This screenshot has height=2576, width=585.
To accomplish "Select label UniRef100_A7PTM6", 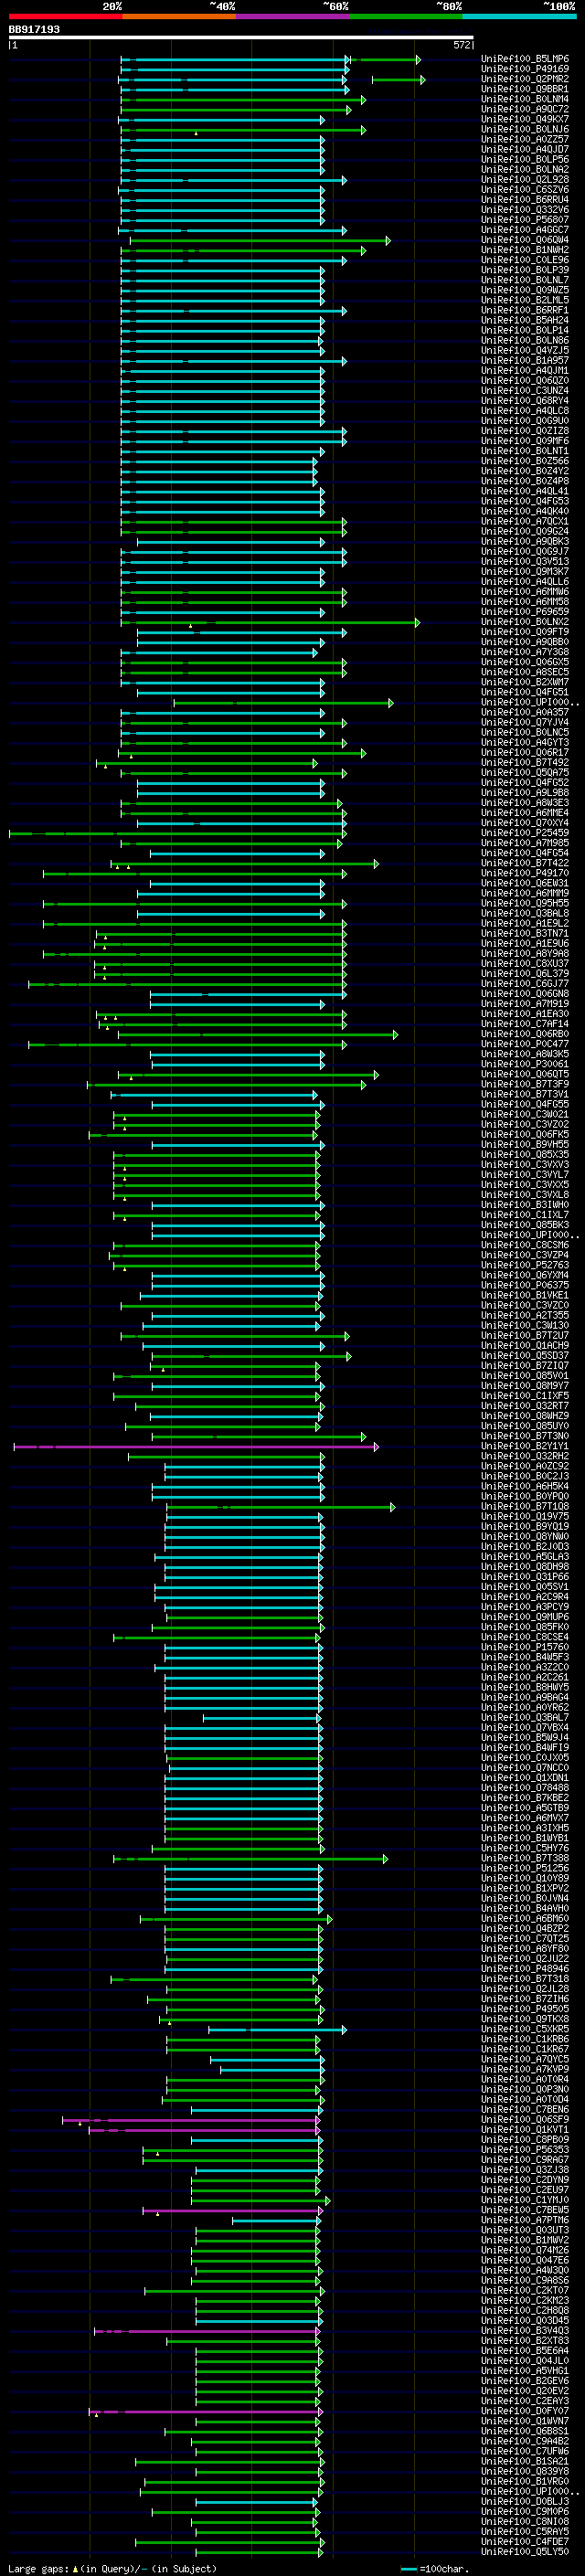I will (525, 2220).
